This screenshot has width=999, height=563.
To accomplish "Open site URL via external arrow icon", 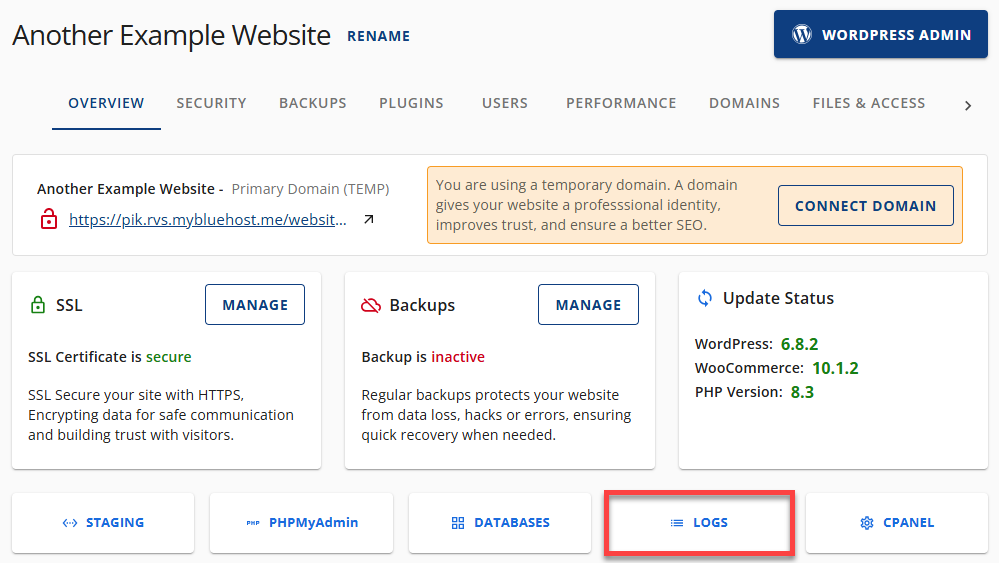I will pyautogui.click(x=368, y=219).
